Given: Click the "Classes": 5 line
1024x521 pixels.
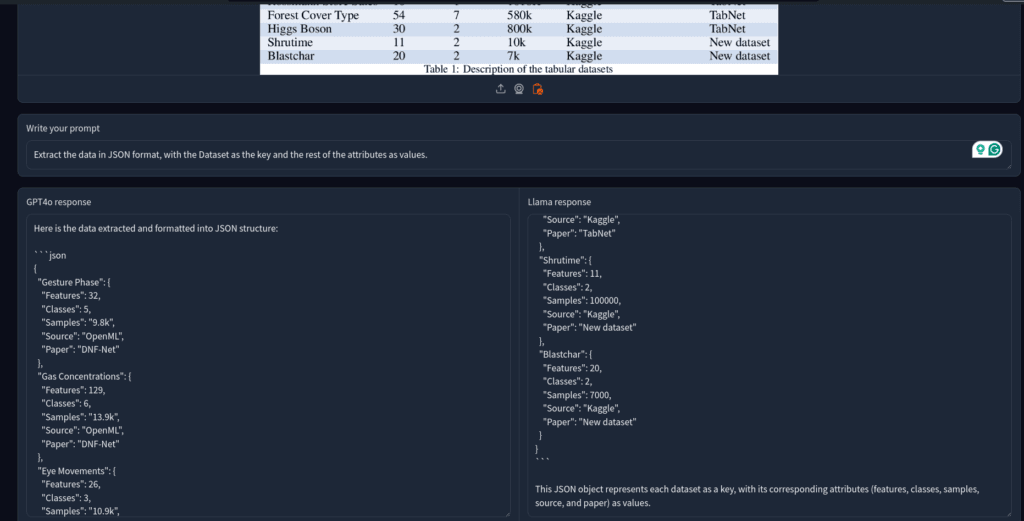Looking at the screenshot, I should pyautogui.click(x=66, y=309).
